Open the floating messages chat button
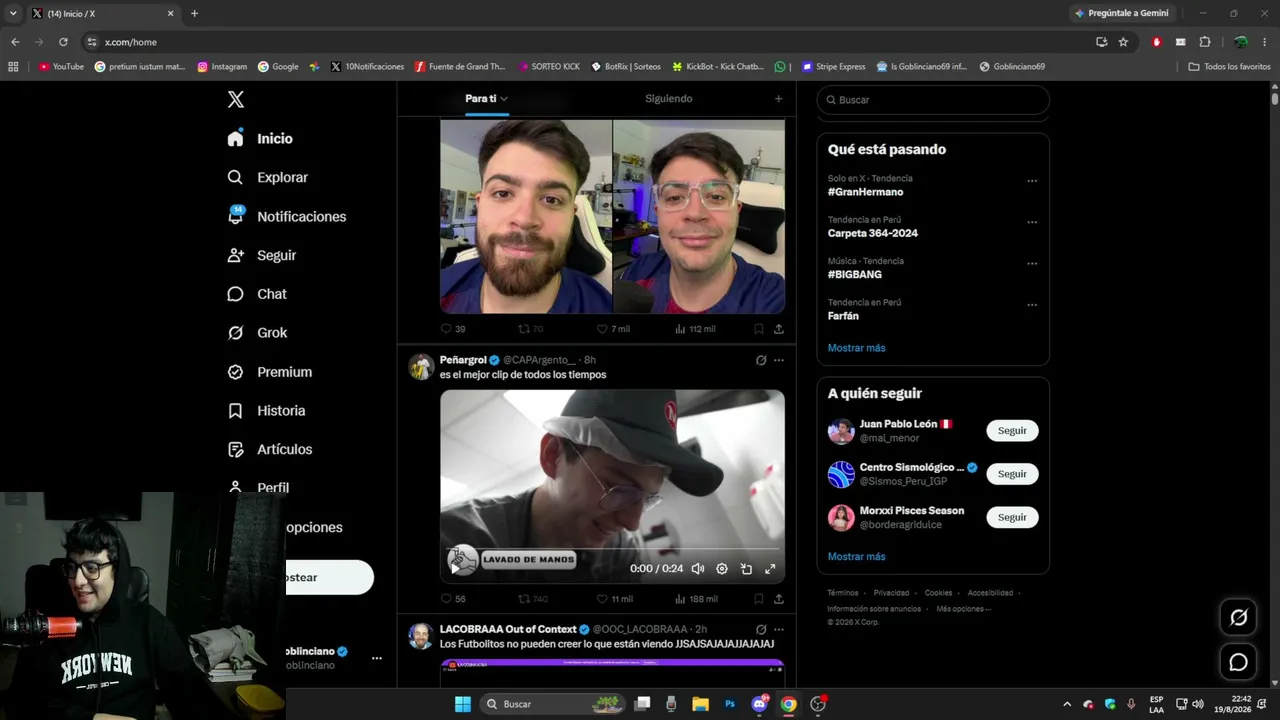The width and height of the screenshot is (1280, 720). coord(1238,662)
